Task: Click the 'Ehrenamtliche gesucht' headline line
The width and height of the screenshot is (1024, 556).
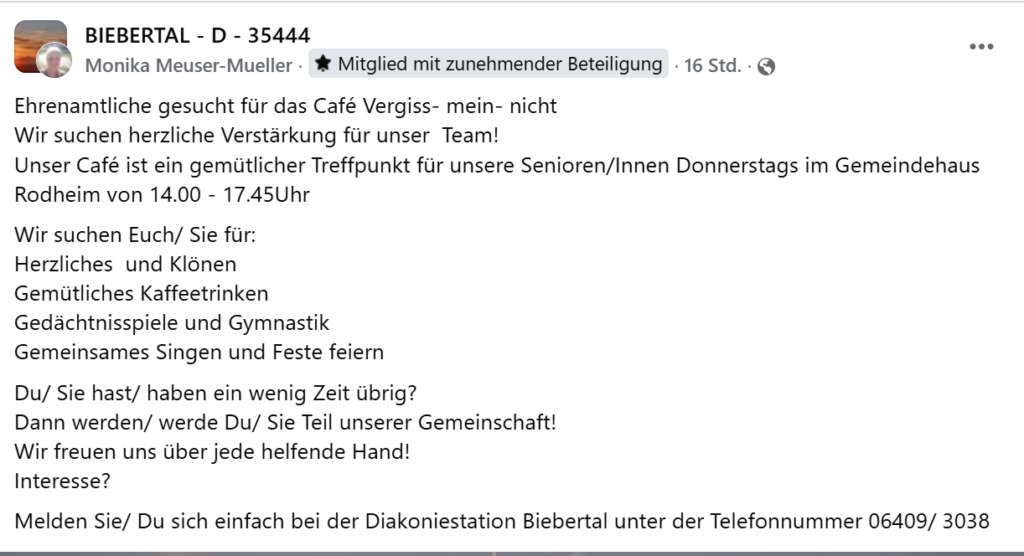Action: click(x=285, y=105)
